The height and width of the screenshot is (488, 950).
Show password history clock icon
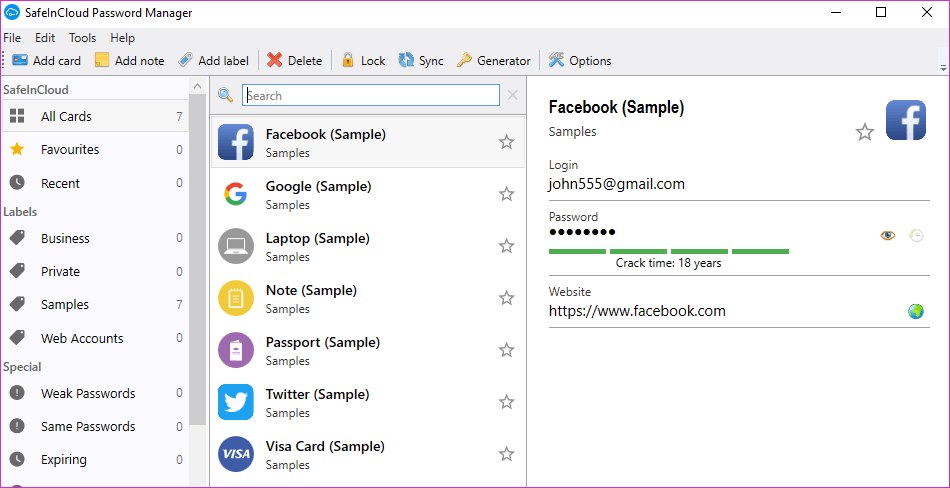(917, 236)
